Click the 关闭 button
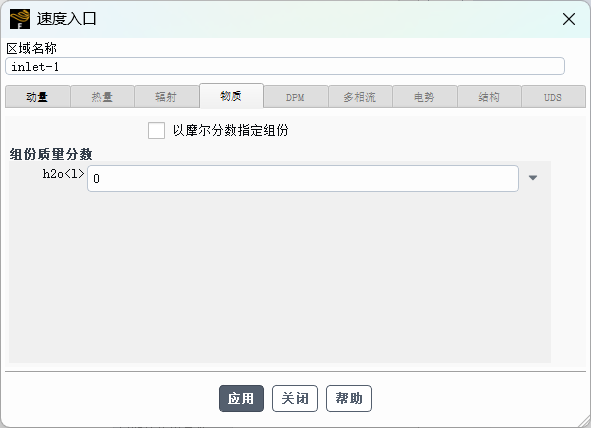This screenshot has width=591, height=428. [x=295, y=398]
